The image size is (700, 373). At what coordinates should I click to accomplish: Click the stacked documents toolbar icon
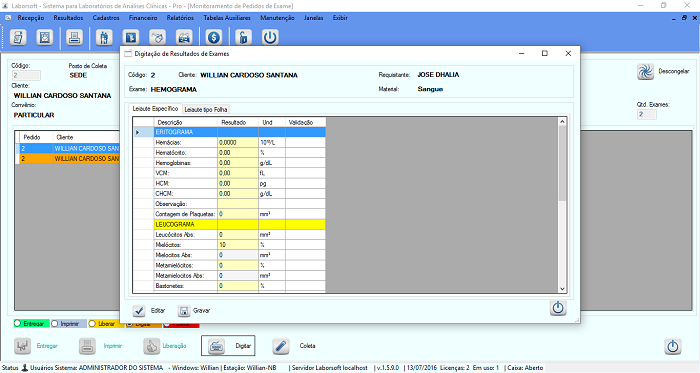click(x=18, y=37)
